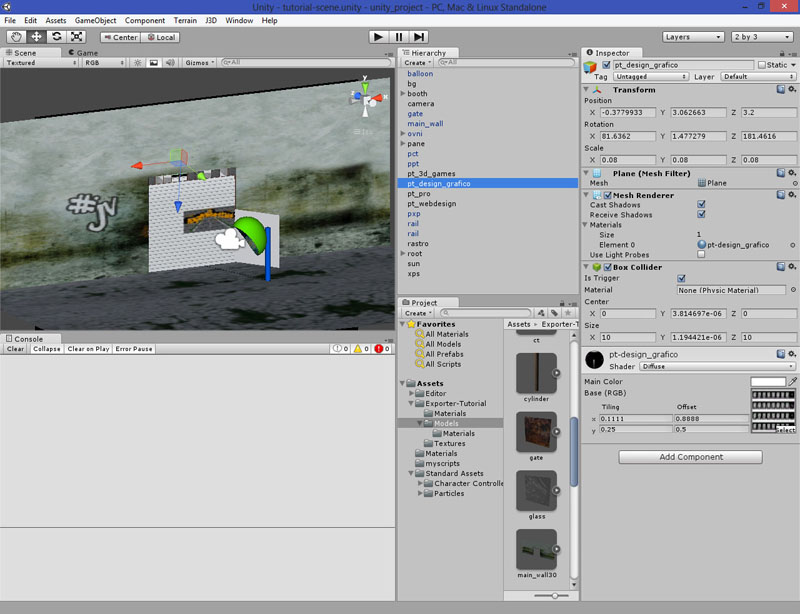Select the Rotate tool in the toolbar
Screen dimensions: 800x614
pyautogui.click(x=56, y=37)
